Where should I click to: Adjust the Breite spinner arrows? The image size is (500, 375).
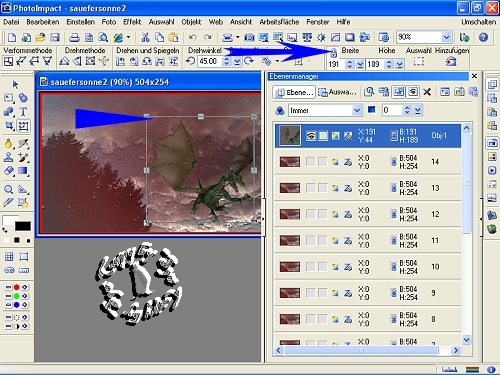[x=349, y=64]
